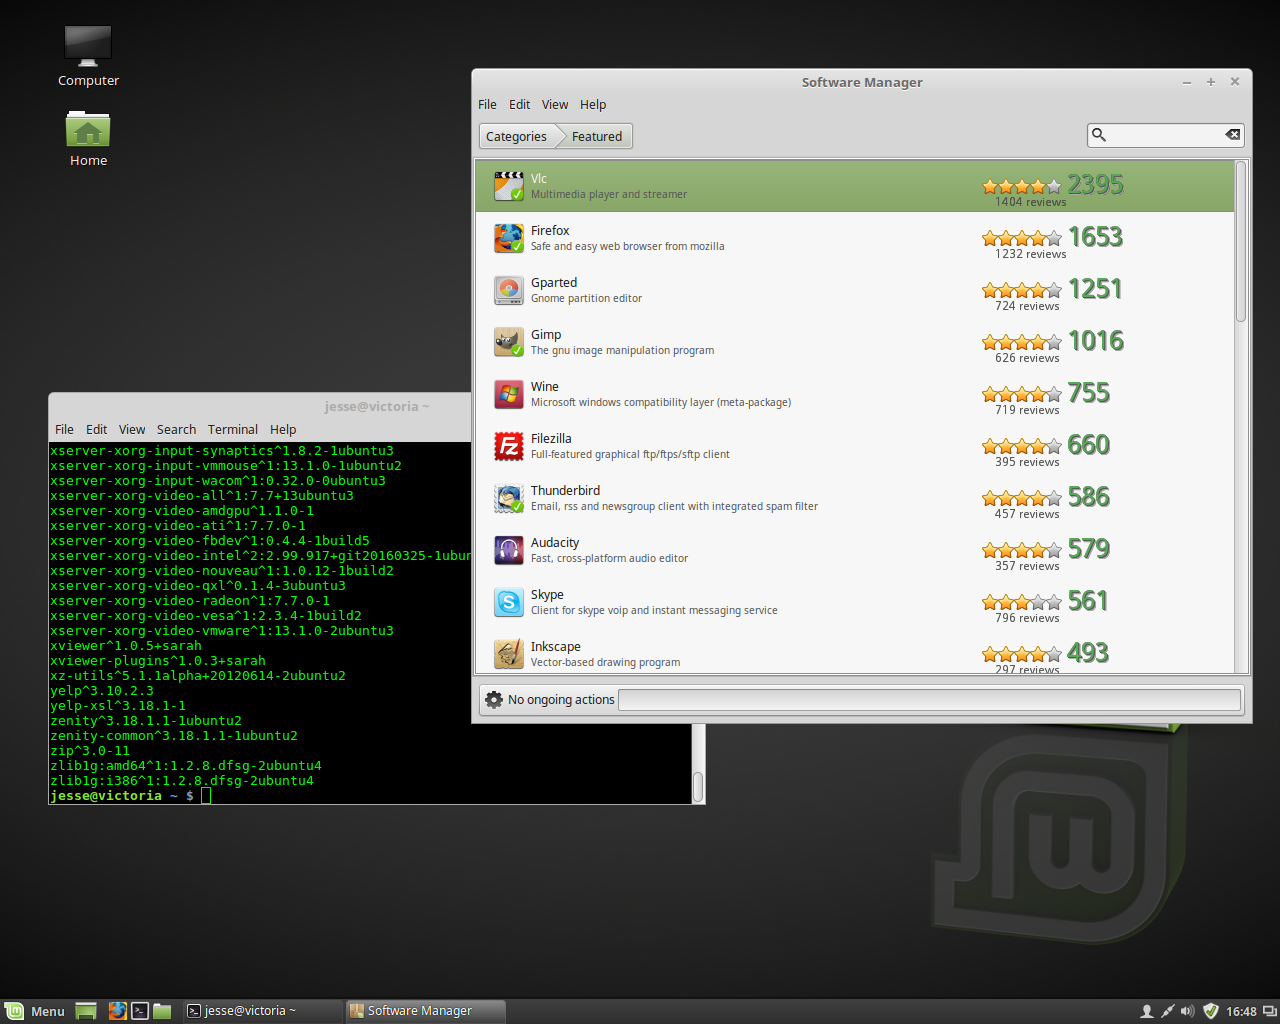Click the Software Manager list scrollbar
The height and width of the screenshot is (1024, 1280).
coord(1241,241)
